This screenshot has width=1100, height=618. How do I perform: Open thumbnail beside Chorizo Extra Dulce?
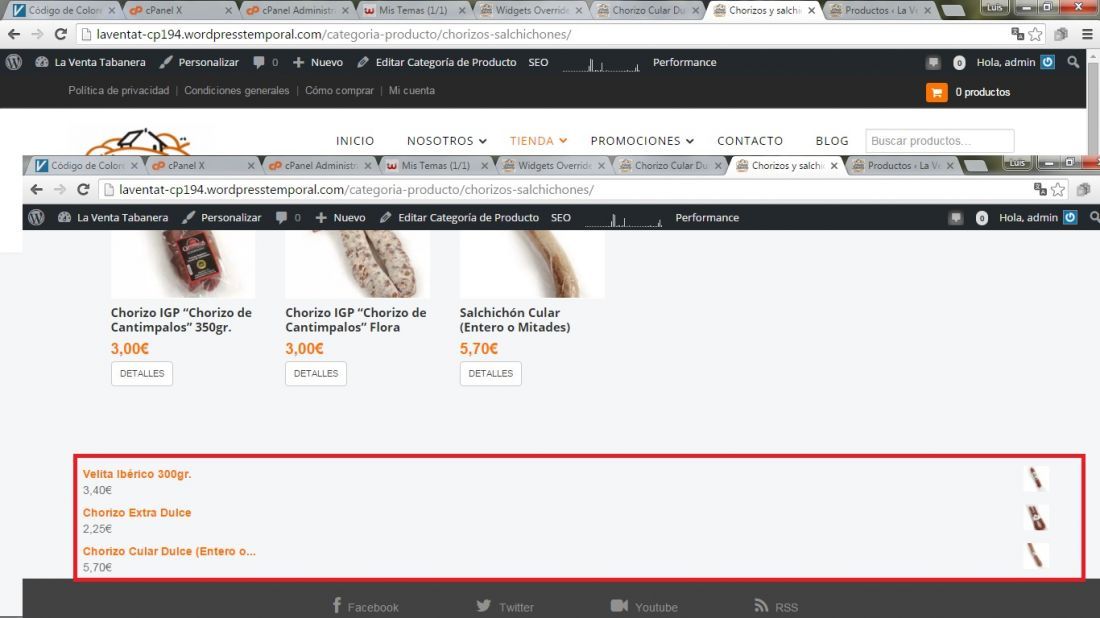[1036, 518]
